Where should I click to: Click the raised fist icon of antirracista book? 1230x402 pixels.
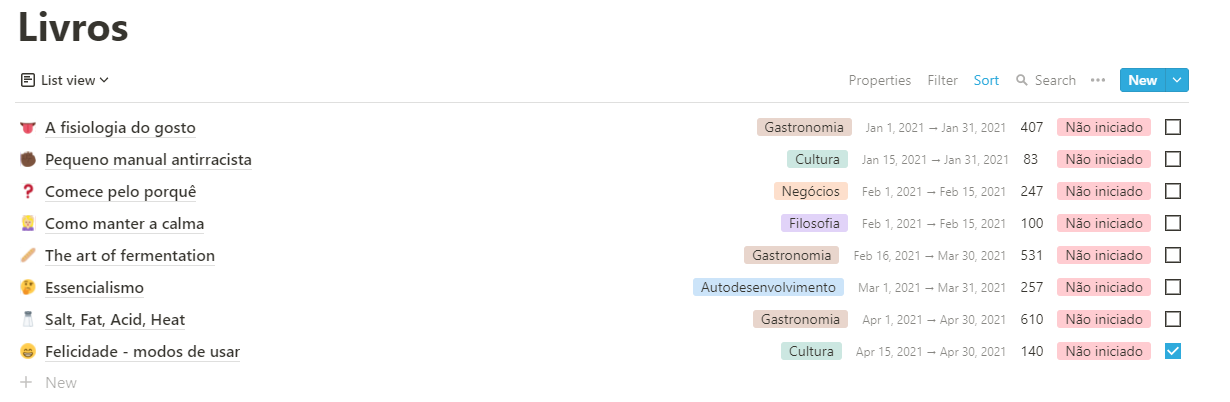click(27, 160)
